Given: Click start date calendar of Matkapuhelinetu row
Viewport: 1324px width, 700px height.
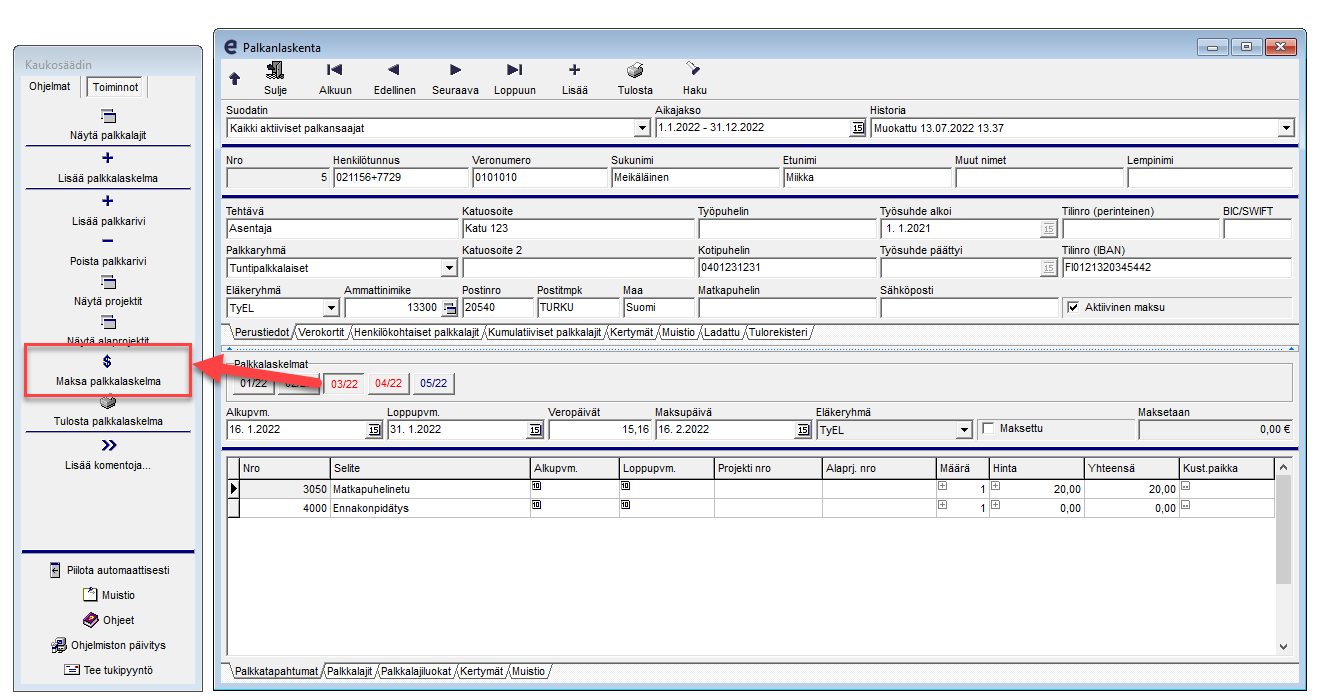Looking at the screenshot, I should [x=536, y=486].
